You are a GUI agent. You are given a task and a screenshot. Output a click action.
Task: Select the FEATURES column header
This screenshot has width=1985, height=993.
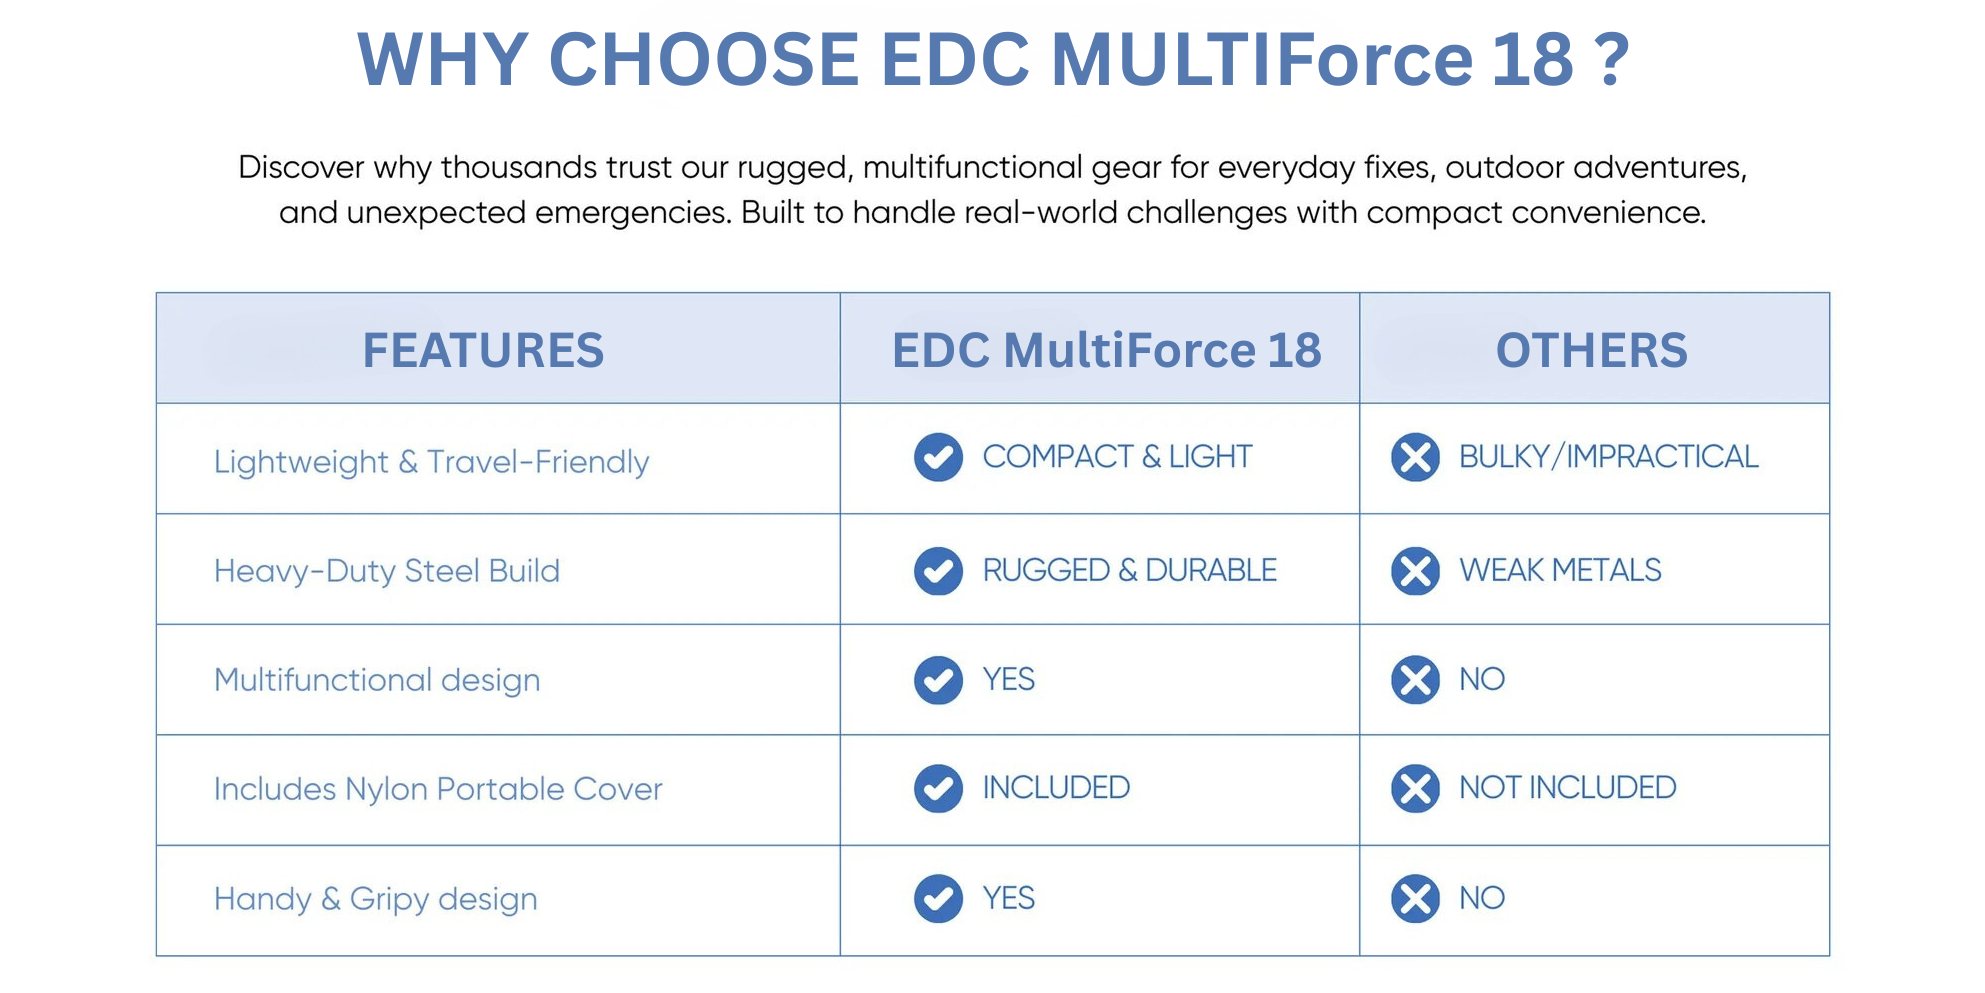(x=483, y=350)
